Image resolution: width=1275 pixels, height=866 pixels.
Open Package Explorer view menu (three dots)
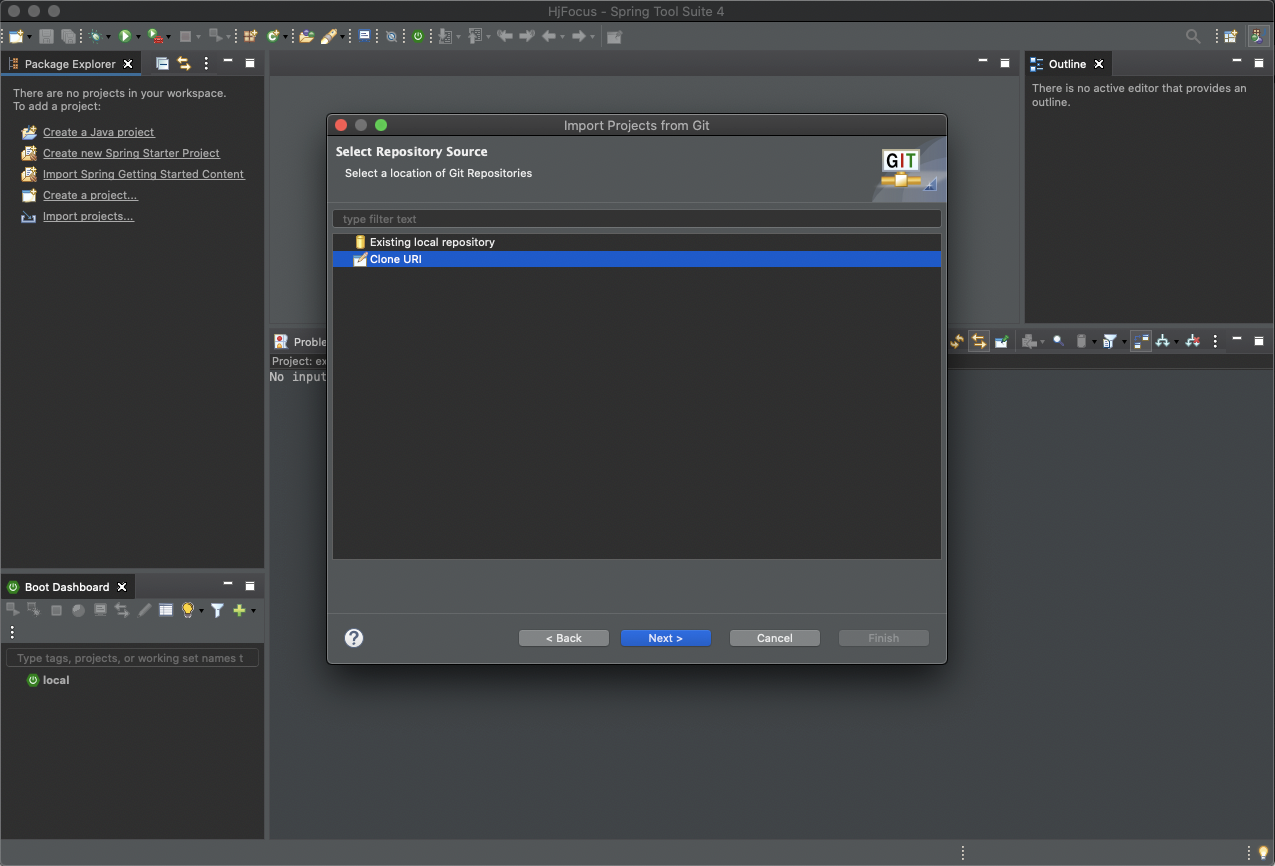tap(206, 63)
